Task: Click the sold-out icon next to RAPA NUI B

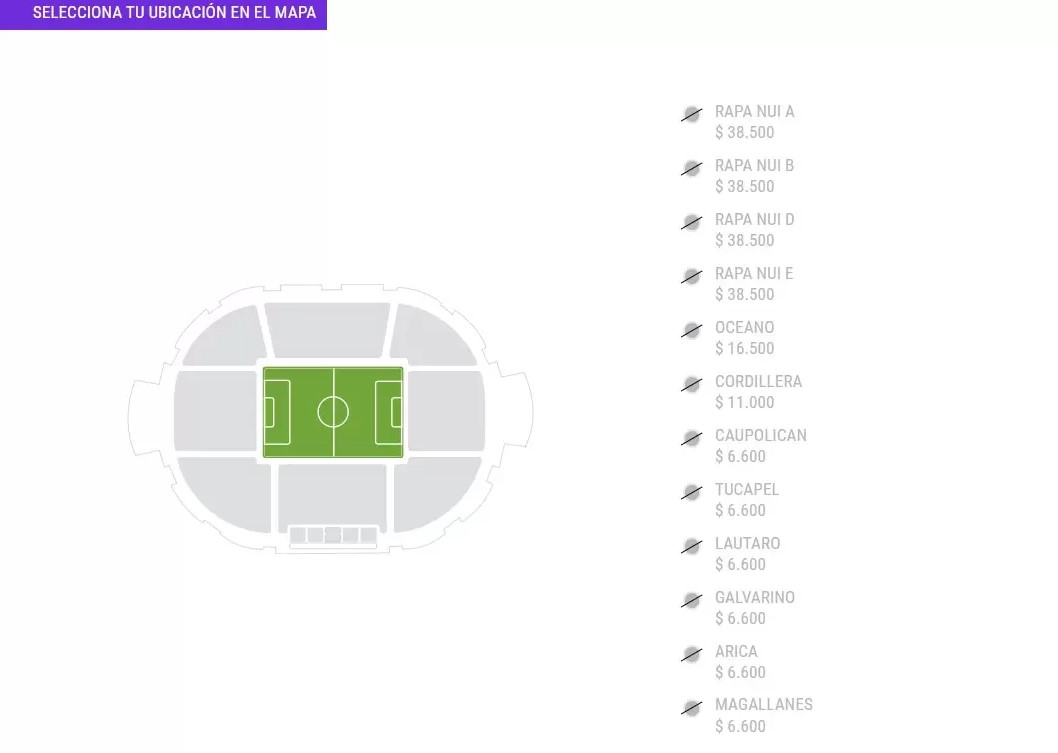Action: tap(692, 169)
